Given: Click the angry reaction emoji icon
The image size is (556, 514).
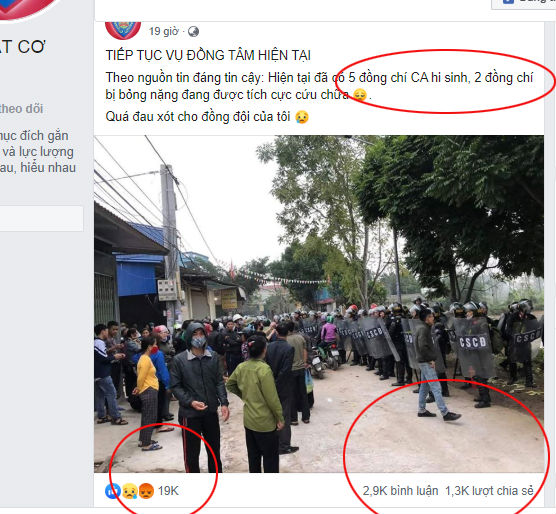Looking at the screenshot, I should [x=146, y=491].
